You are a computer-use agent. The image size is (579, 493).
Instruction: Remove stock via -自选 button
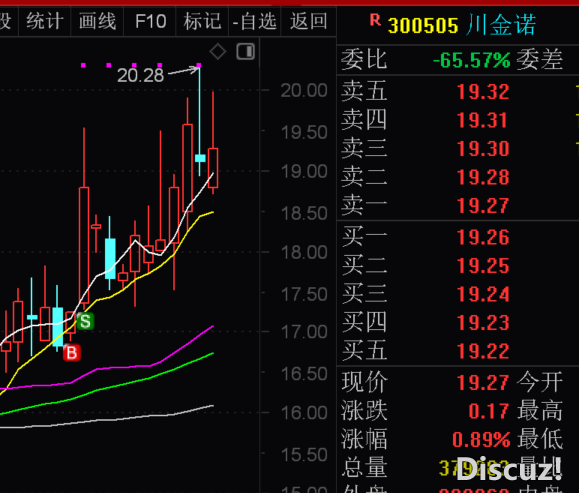pyautogui.click(x=255, y=21)
